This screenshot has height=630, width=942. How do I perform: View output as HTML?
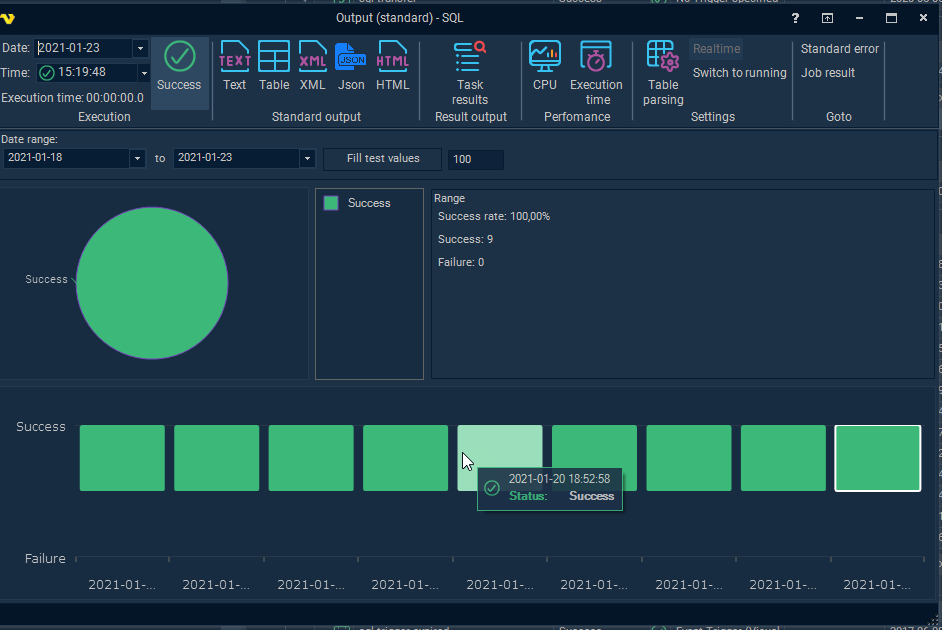coord(392,68)
